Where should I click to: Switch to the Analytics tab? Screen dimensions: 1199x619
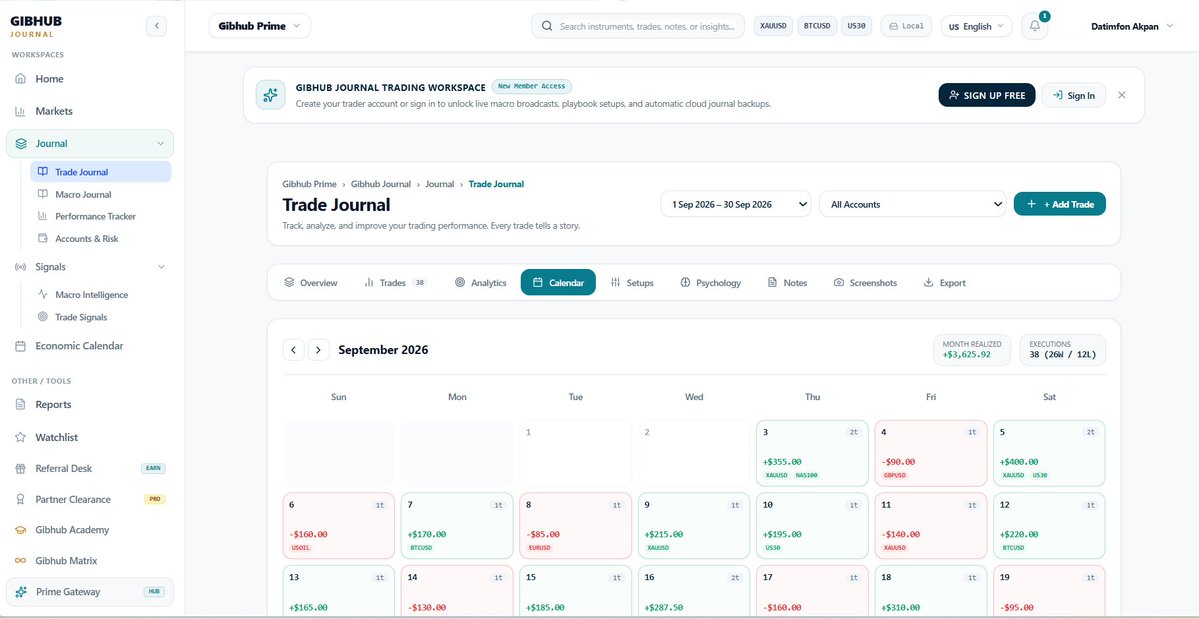(480, 283)
